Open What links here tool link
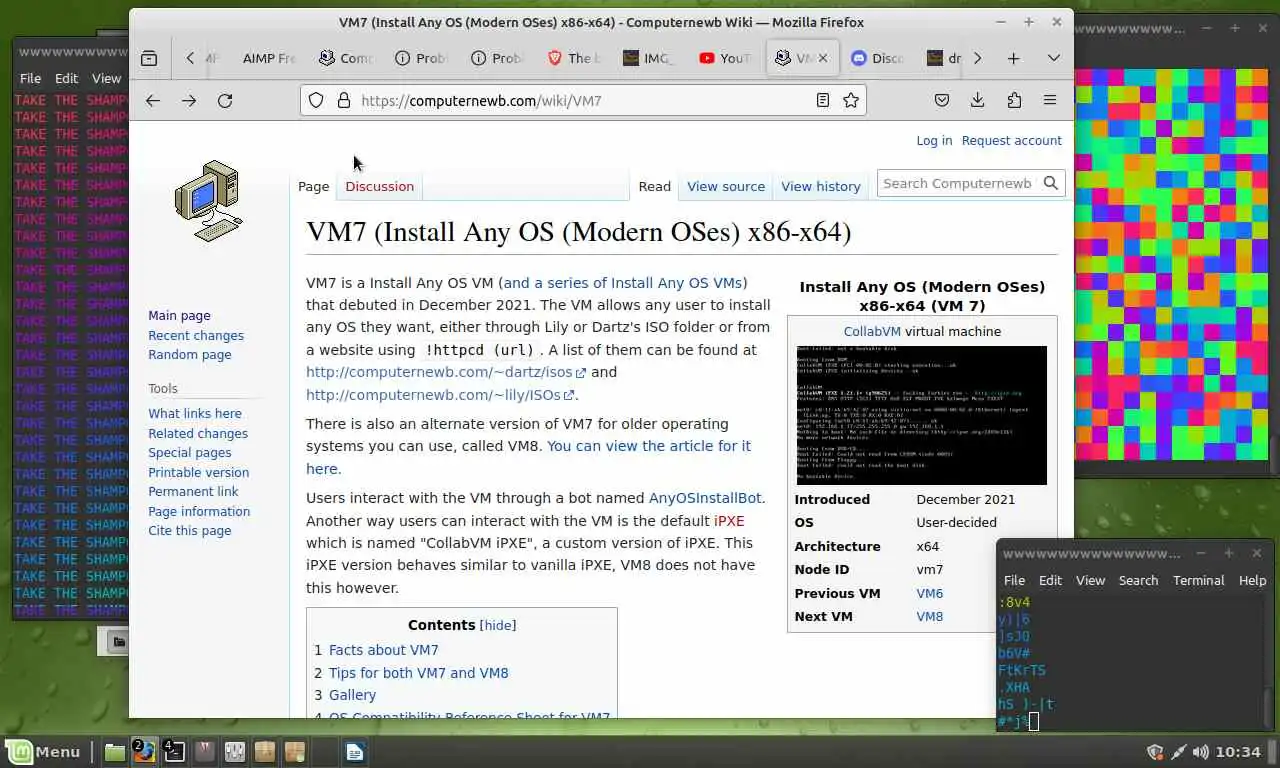Screen dimensions: 1280x768 click(195, 413)
